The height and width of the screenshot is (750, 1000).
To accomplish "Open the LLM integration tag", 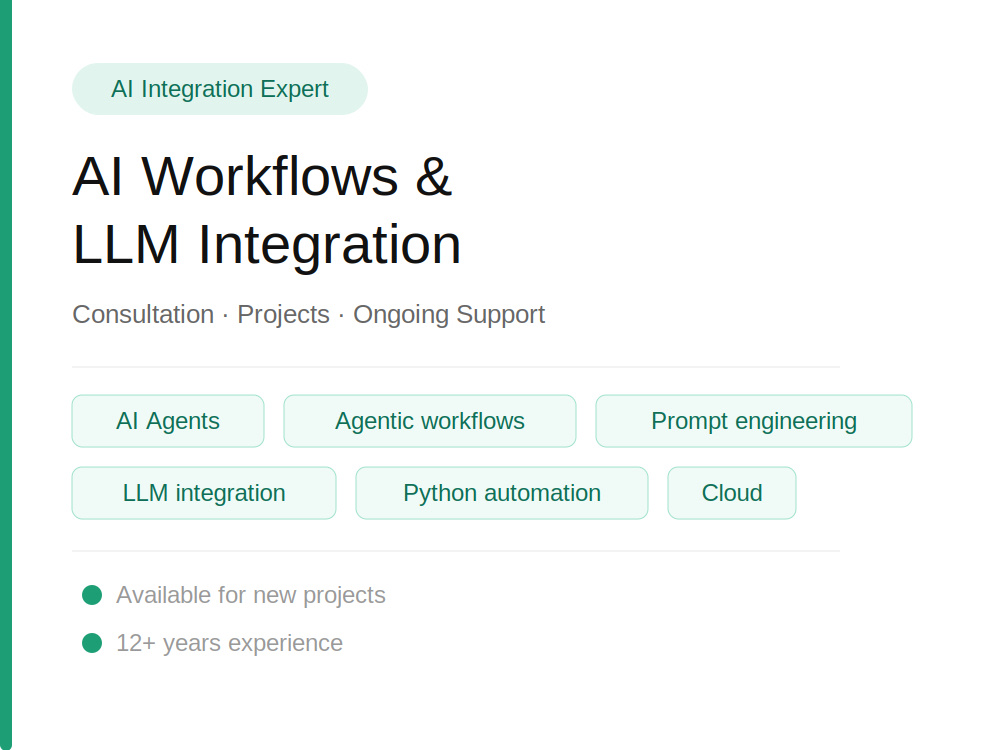I will click(x=204, y=493).
